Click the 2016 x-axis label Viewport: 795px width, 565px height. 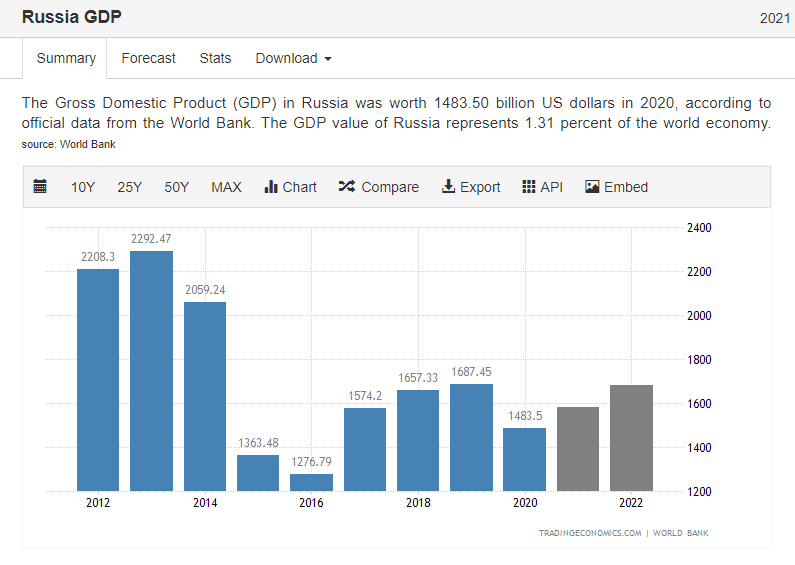pyautogui.click(x=311, y=503)
